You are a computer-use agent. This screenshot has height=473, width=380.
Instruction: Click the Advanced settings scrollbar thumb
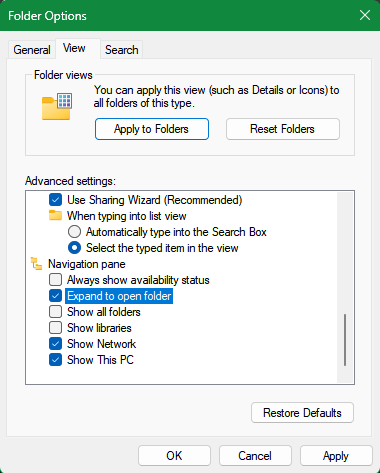[x=345, y=340]
